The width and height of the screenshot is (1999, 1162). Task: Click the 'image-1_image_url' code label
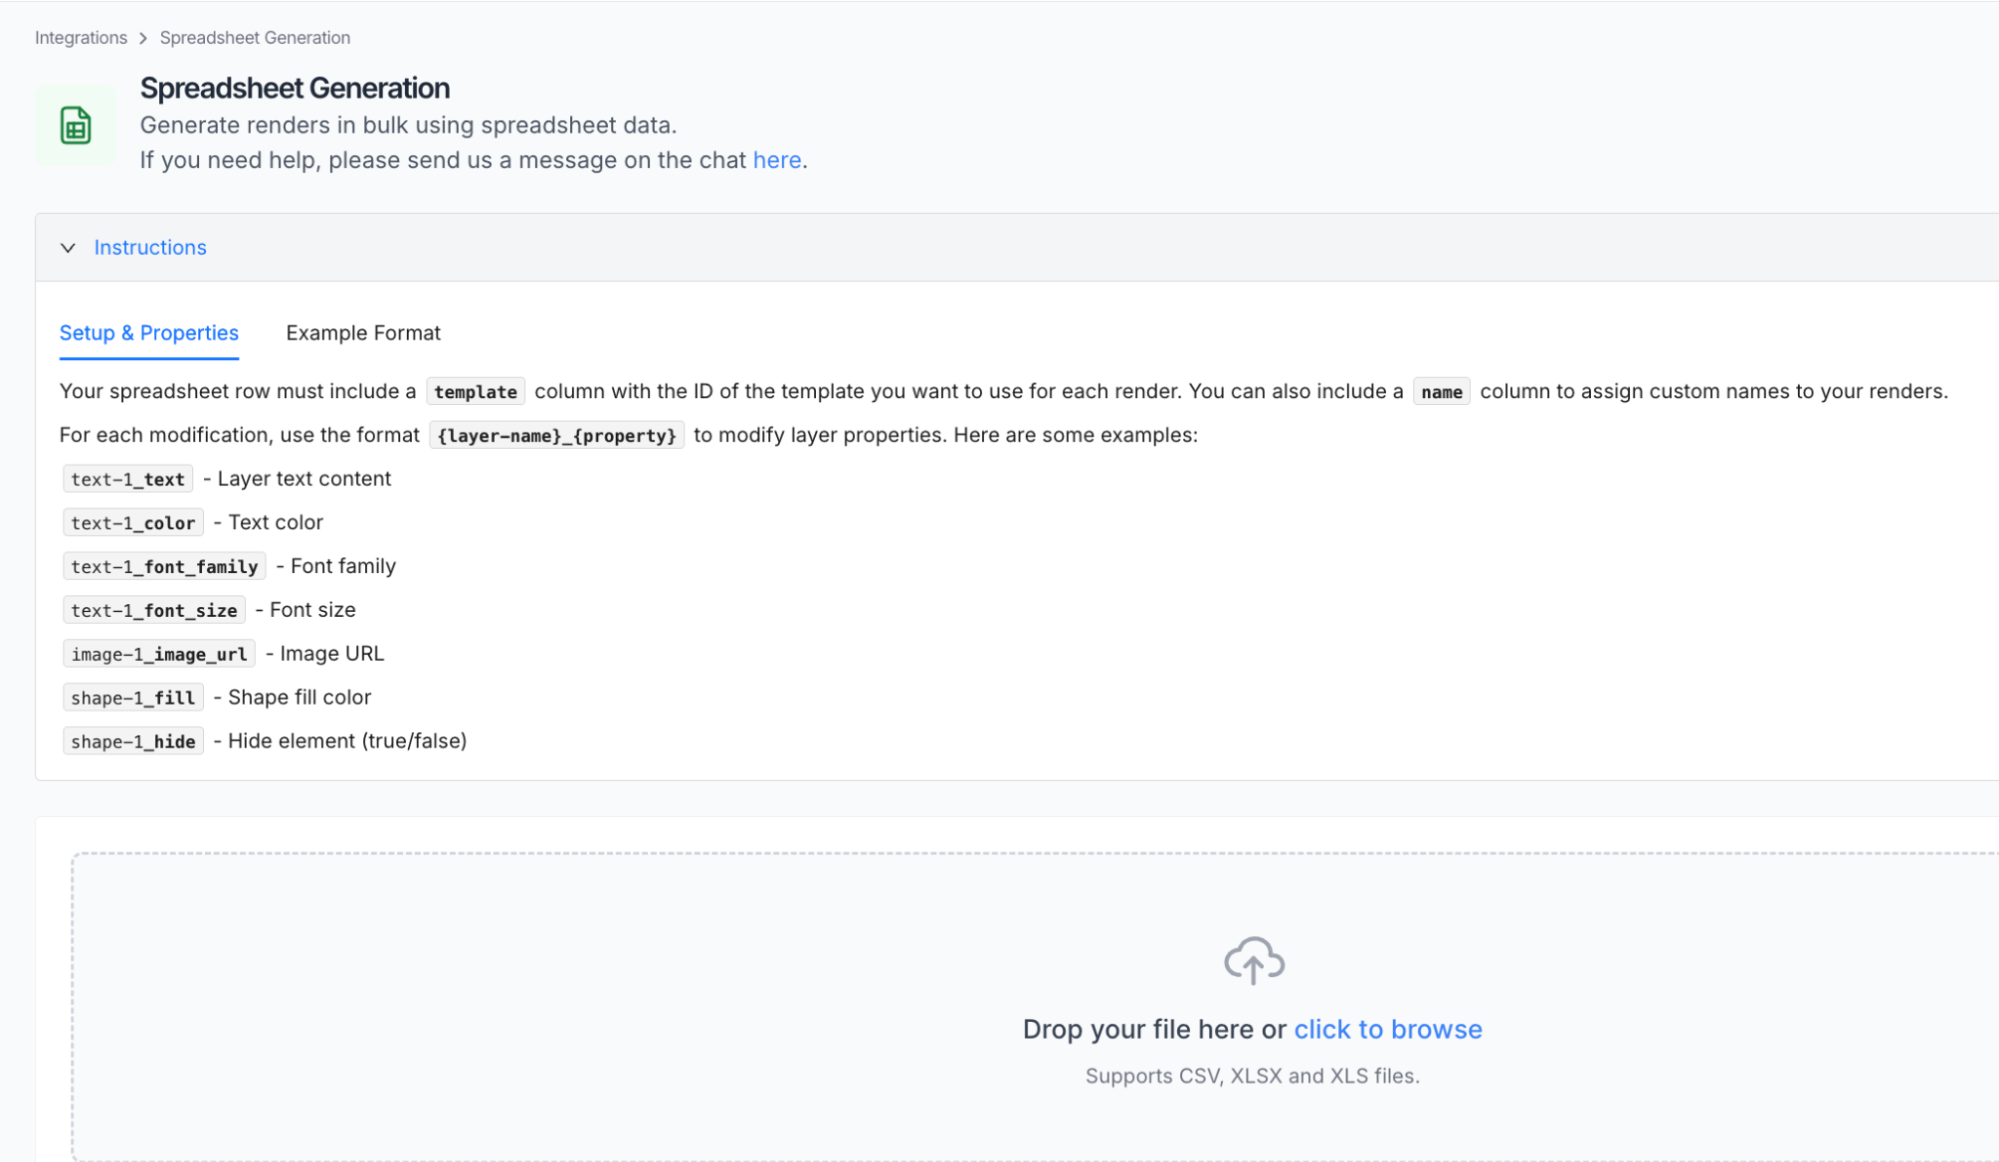point(159,654)
